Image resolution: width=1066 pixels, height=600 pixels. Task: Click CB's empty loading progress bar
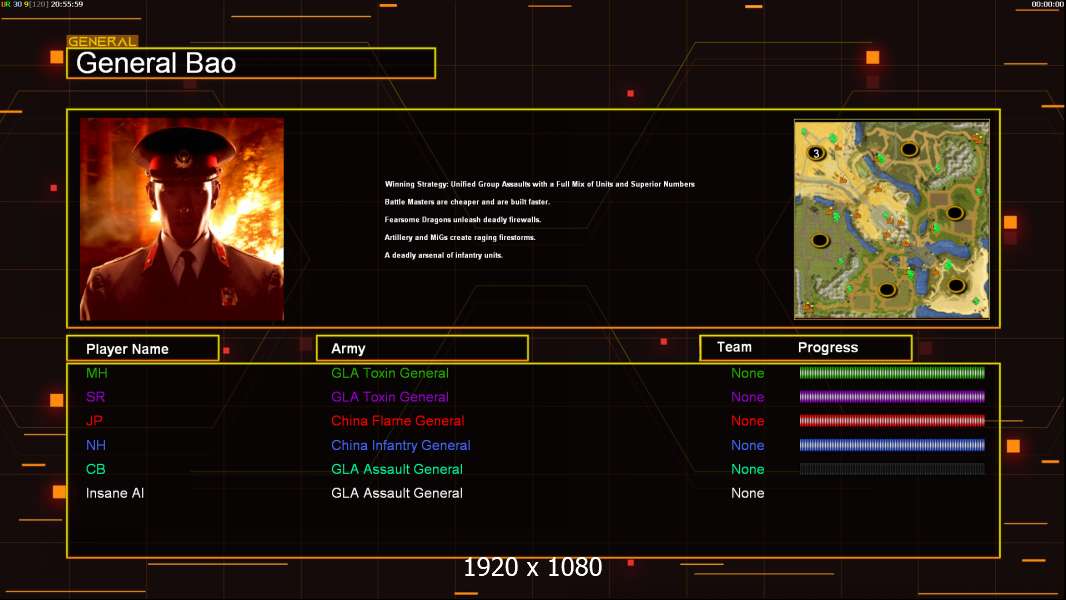892,469
